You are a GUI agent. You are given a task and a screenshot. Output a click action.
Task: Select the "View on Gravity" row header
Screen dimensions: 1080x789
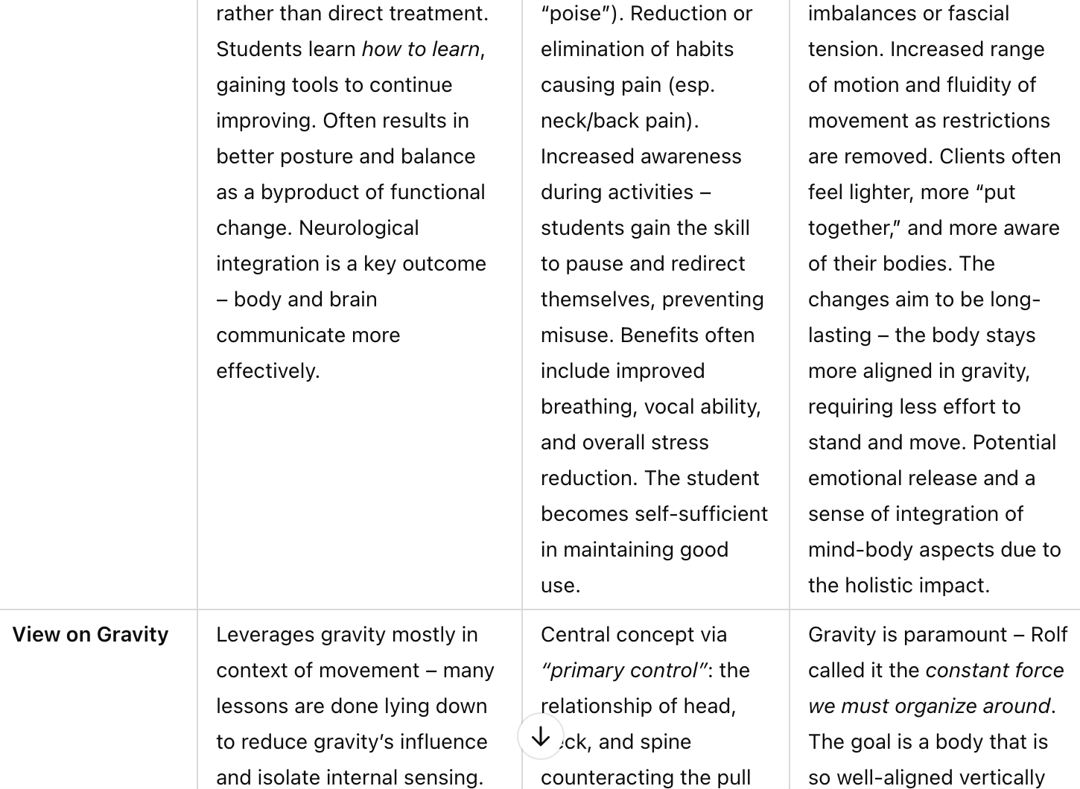click(90, 635)
